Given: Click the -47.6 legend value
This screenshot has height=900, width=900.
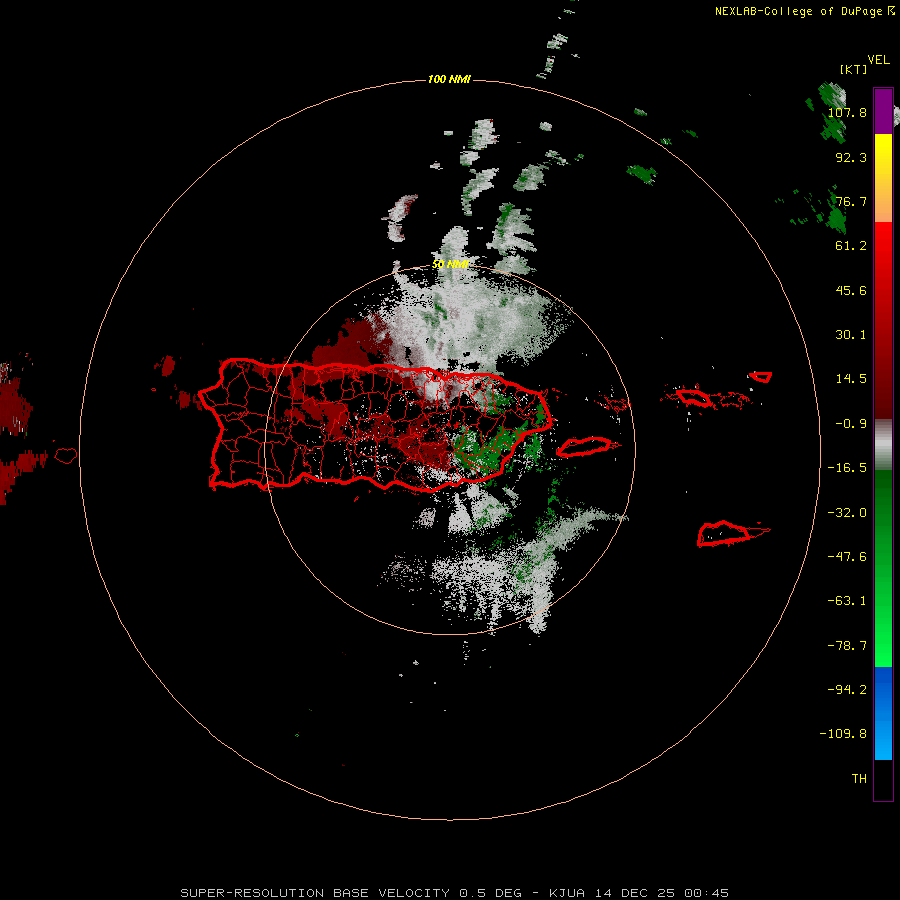Looking at the screenshot, I should (847, 557).
